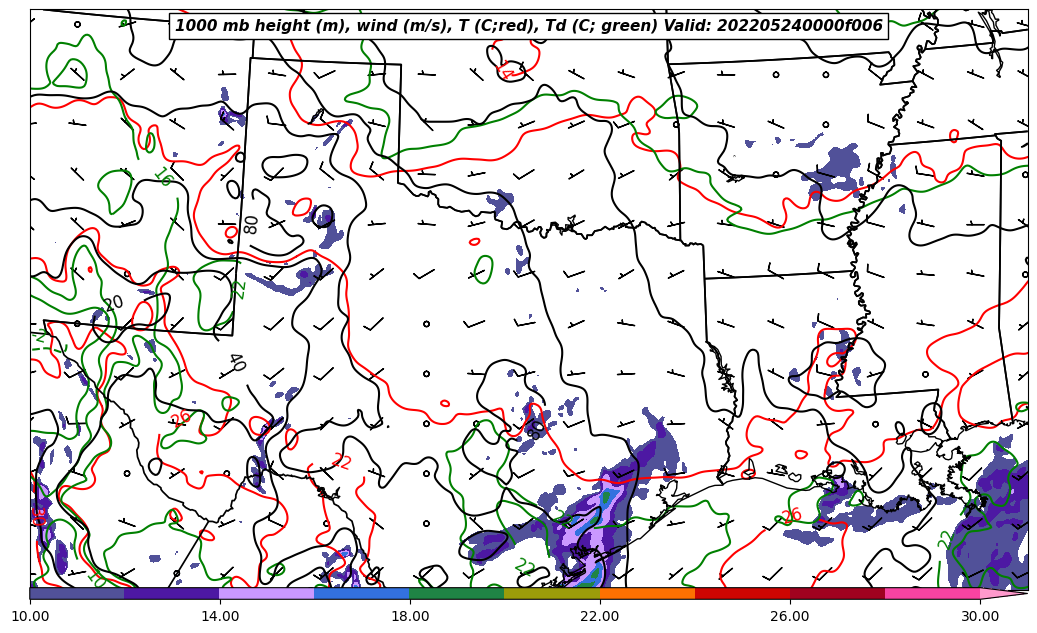This screenshot has width=1037, height=633.
Task: Click the 14.00 colorbar tick label
Action: click(220, 616)
